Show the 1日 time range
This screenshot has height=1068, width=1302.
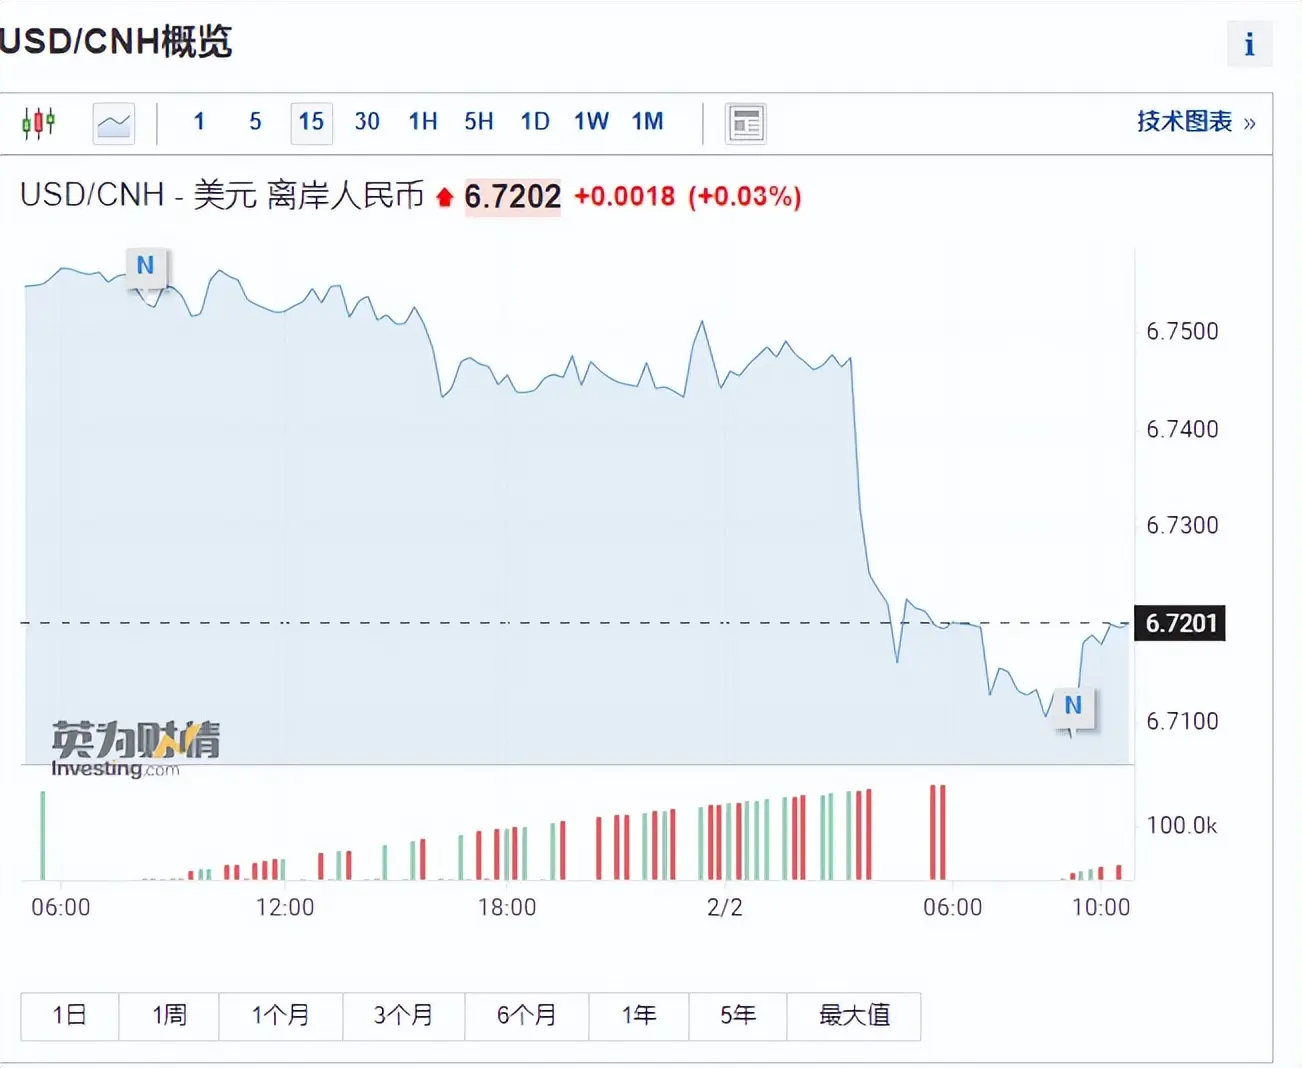pyautogui.click(x=70, y=1016)
